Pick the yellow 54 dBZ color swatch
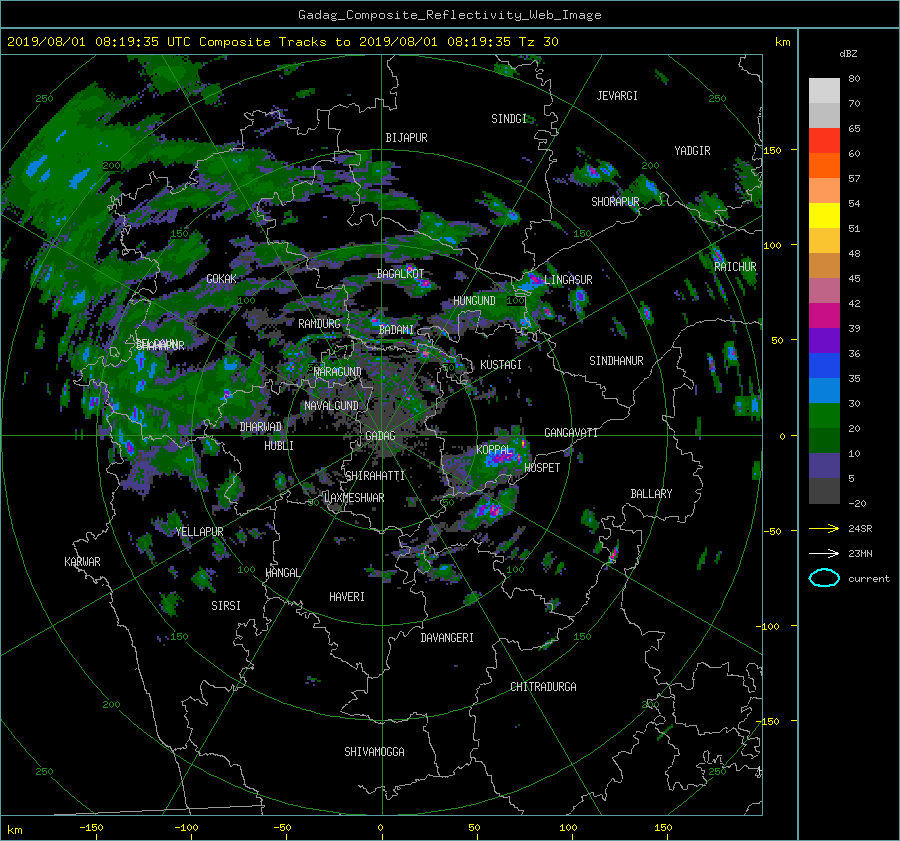The height and width of the screenshot is (841, 900). tap(824, 216)
